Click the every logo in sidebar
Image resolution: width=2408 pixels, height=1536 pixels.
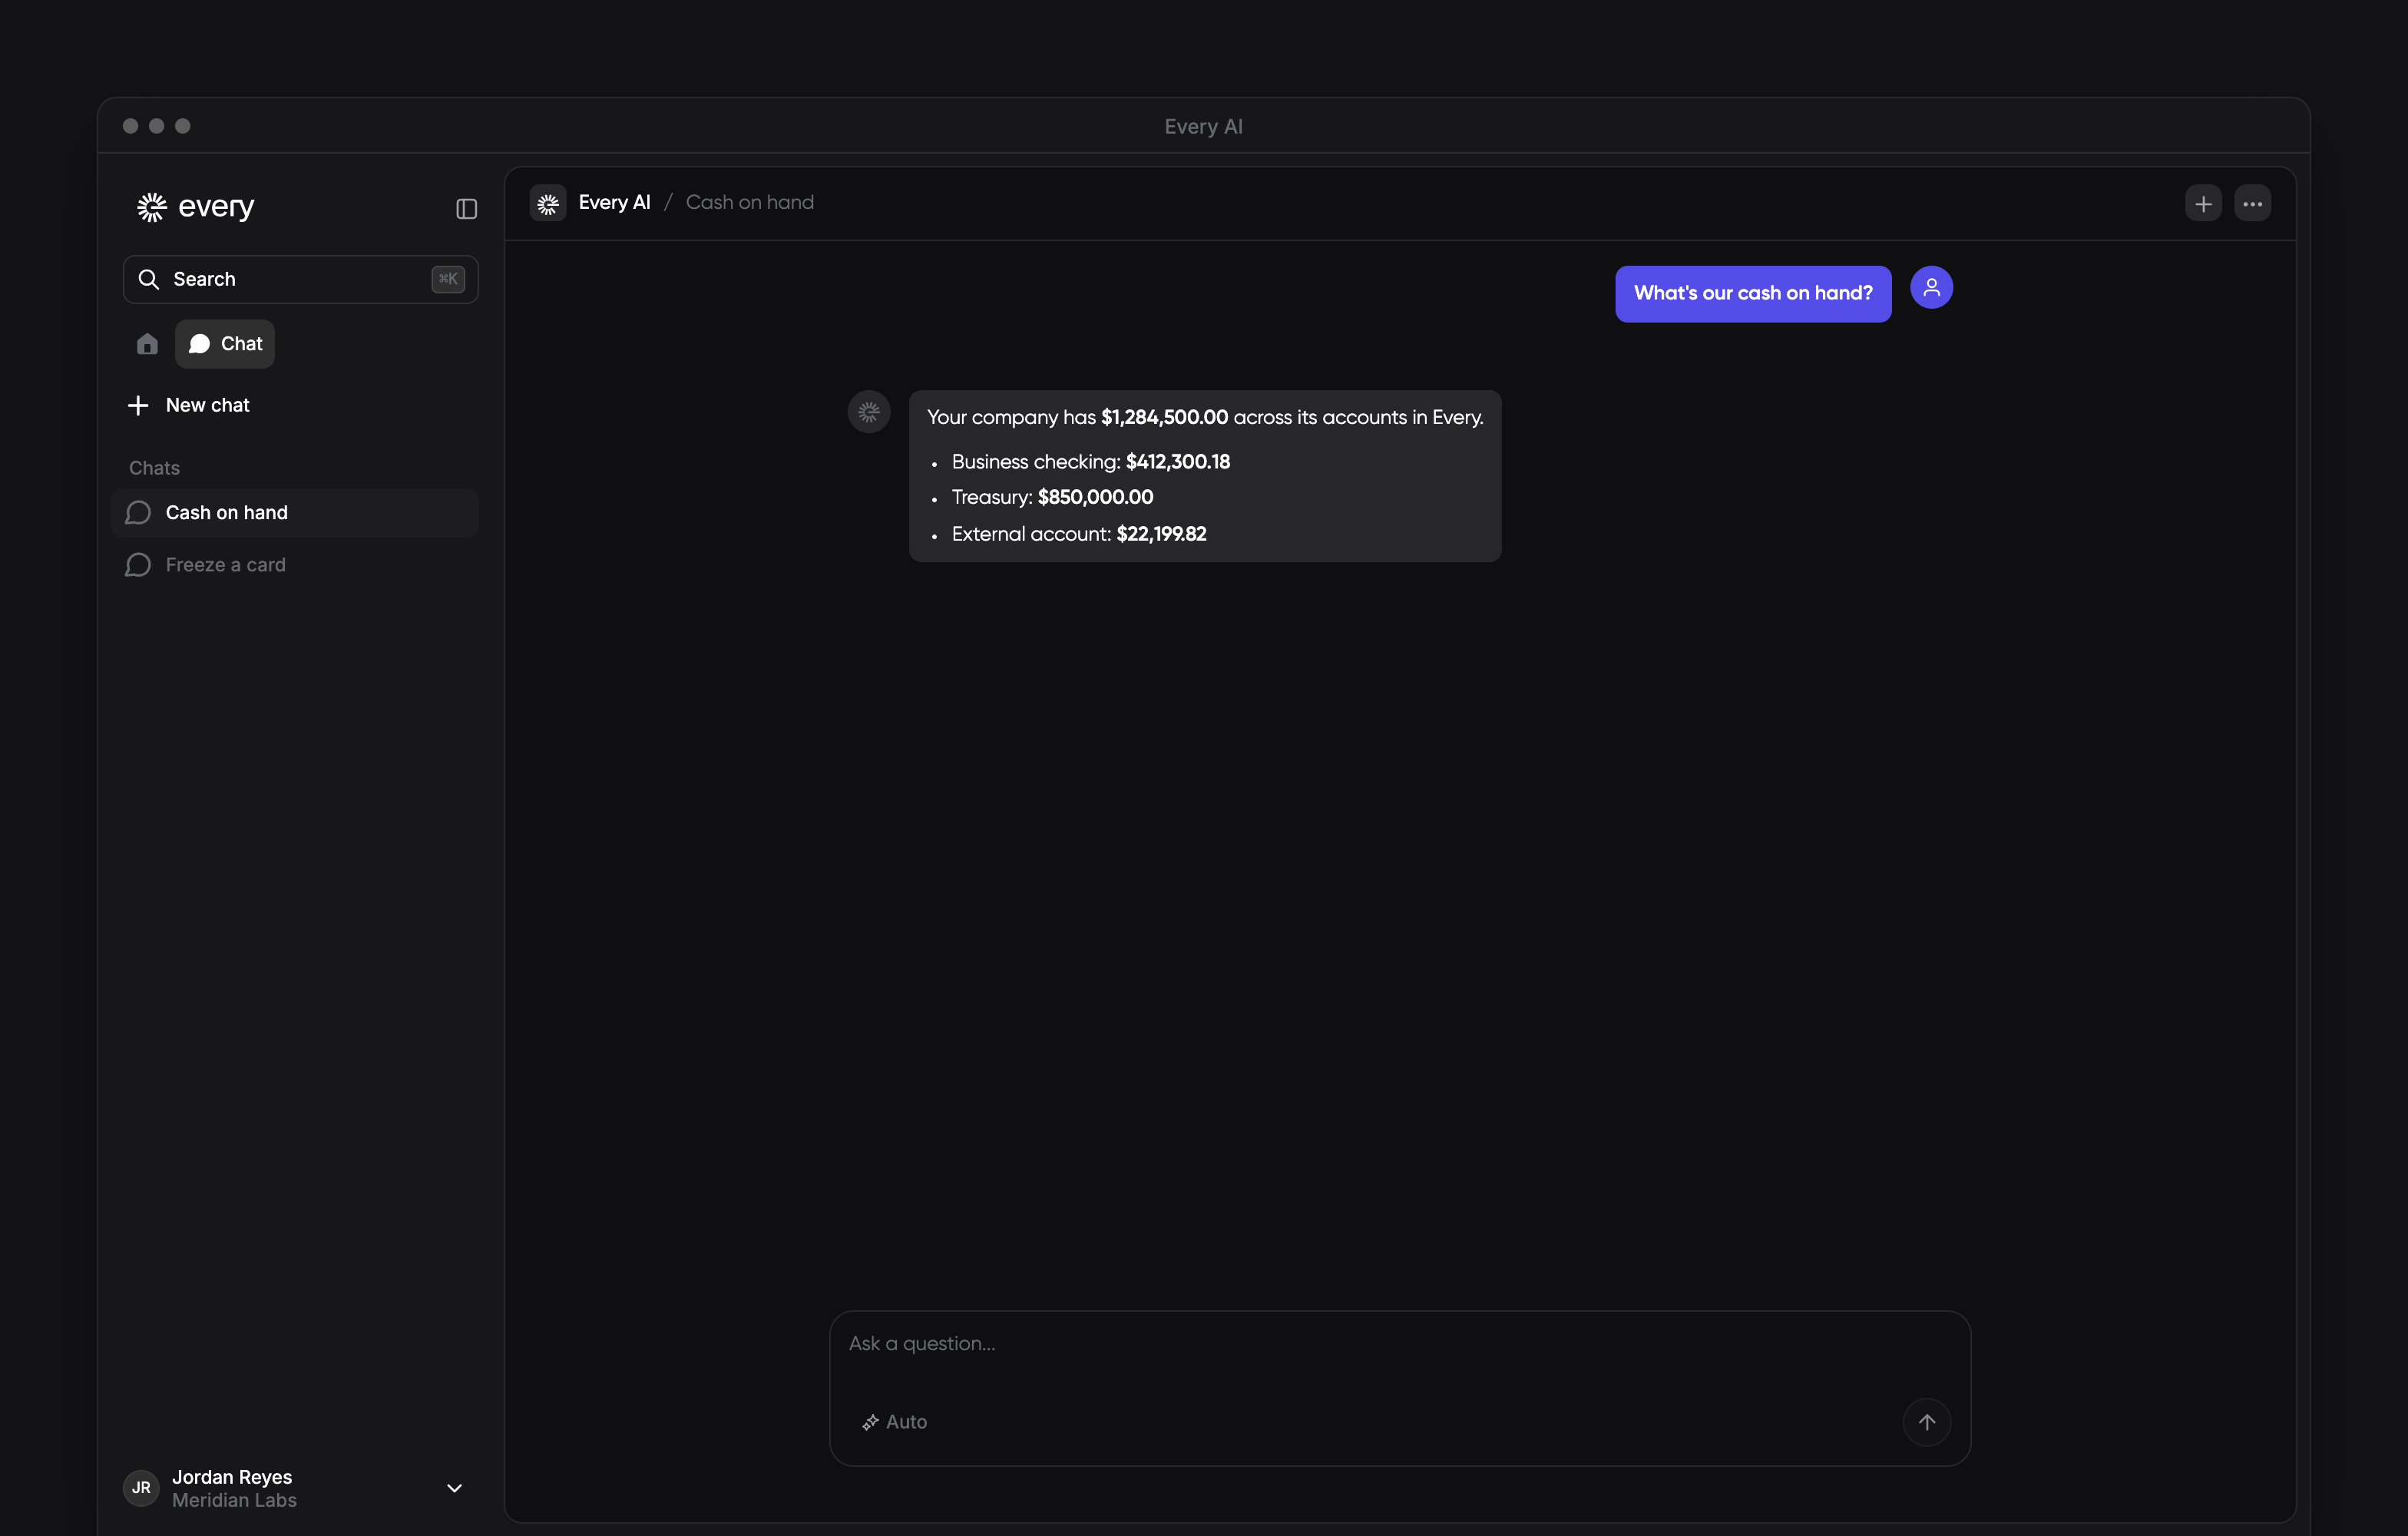[195, 207]
